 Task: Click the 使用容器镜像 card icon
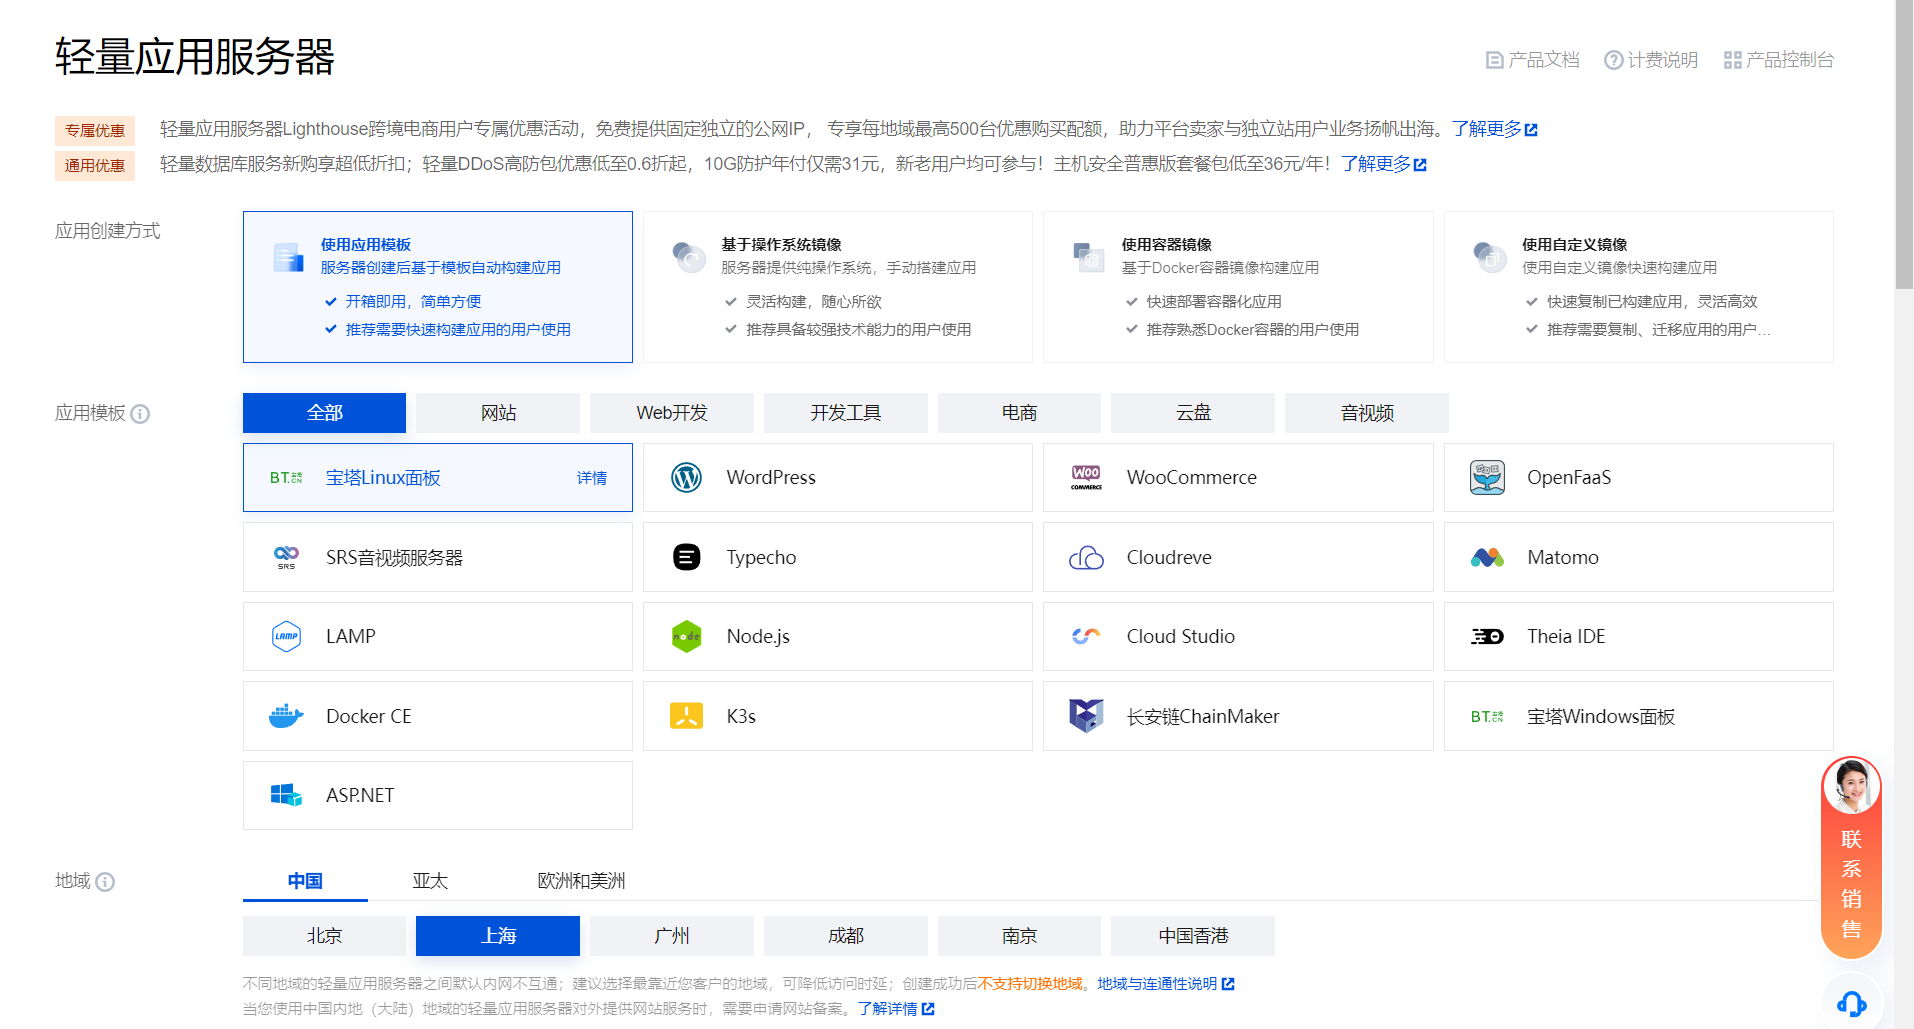pos(1088,257)
